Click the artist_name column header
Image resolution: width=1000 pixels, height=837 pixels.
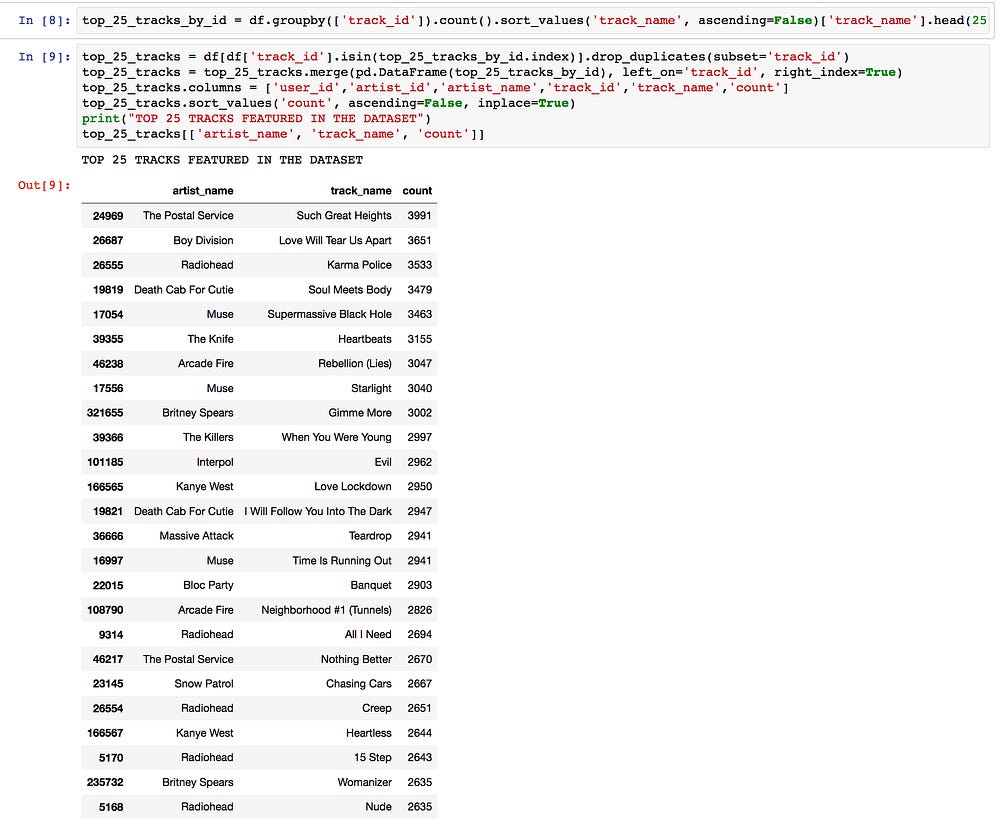[203, 191]
